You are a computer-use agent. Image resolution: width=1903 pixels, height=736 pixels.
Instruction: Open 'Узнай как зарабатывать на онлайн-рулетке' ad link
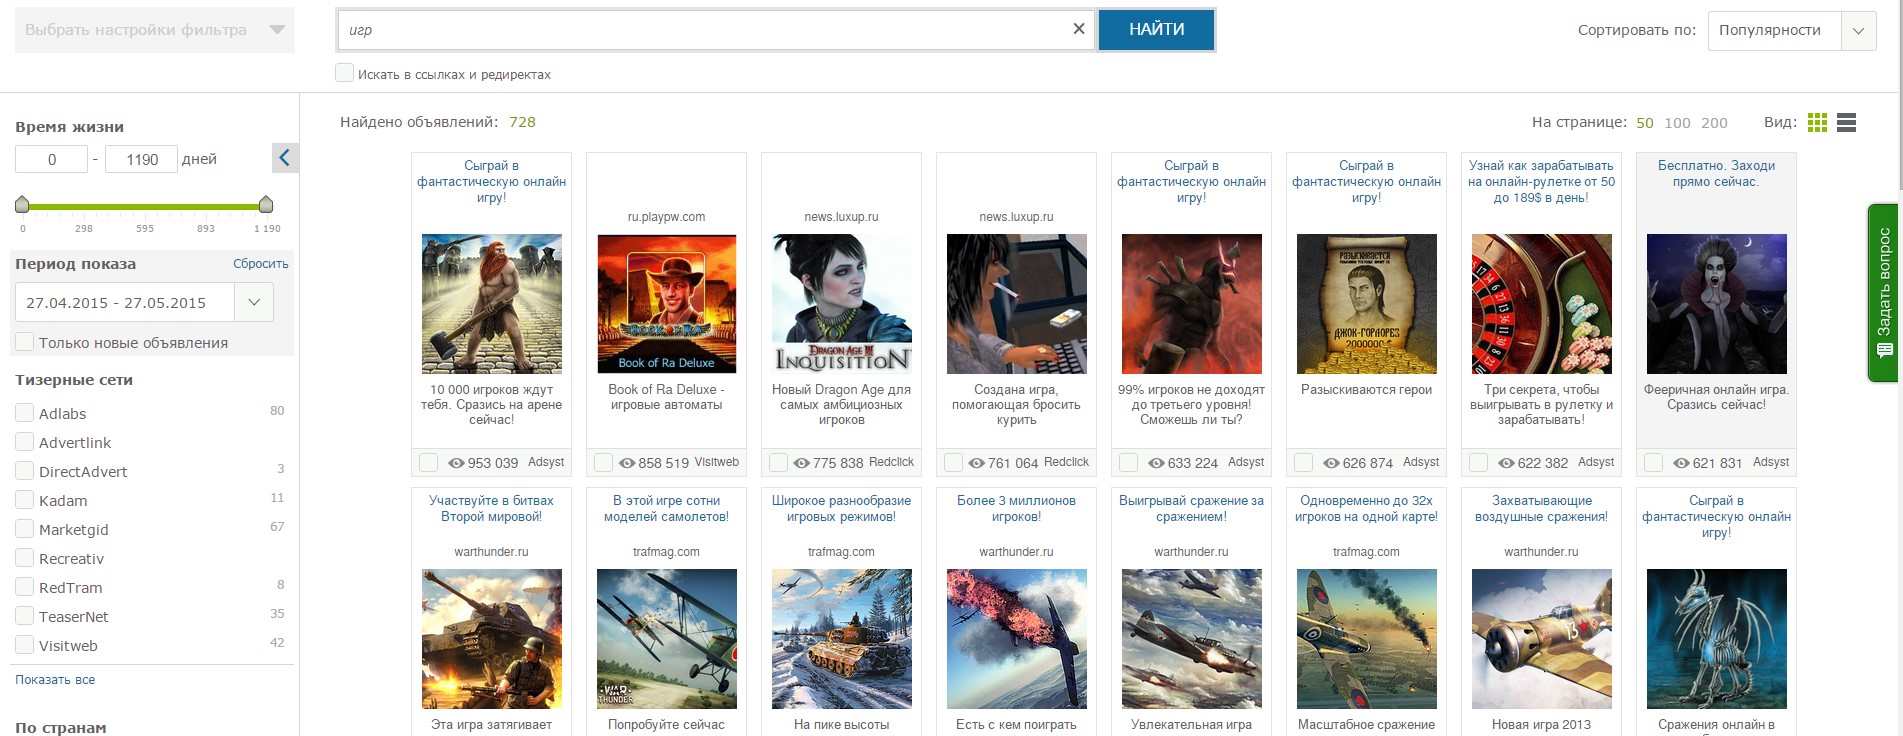click(x=1541, y=182)
